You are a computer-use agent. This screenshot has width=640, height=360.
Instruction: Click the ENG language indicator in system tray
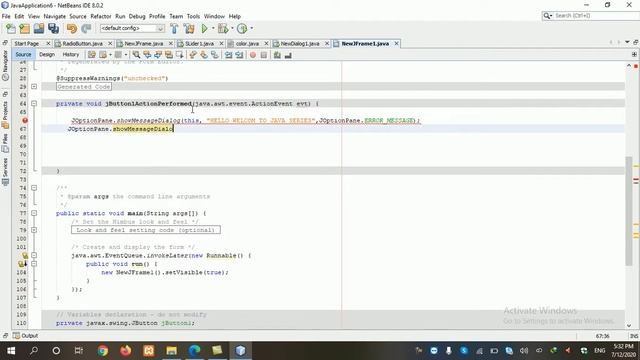pos(599,351)
